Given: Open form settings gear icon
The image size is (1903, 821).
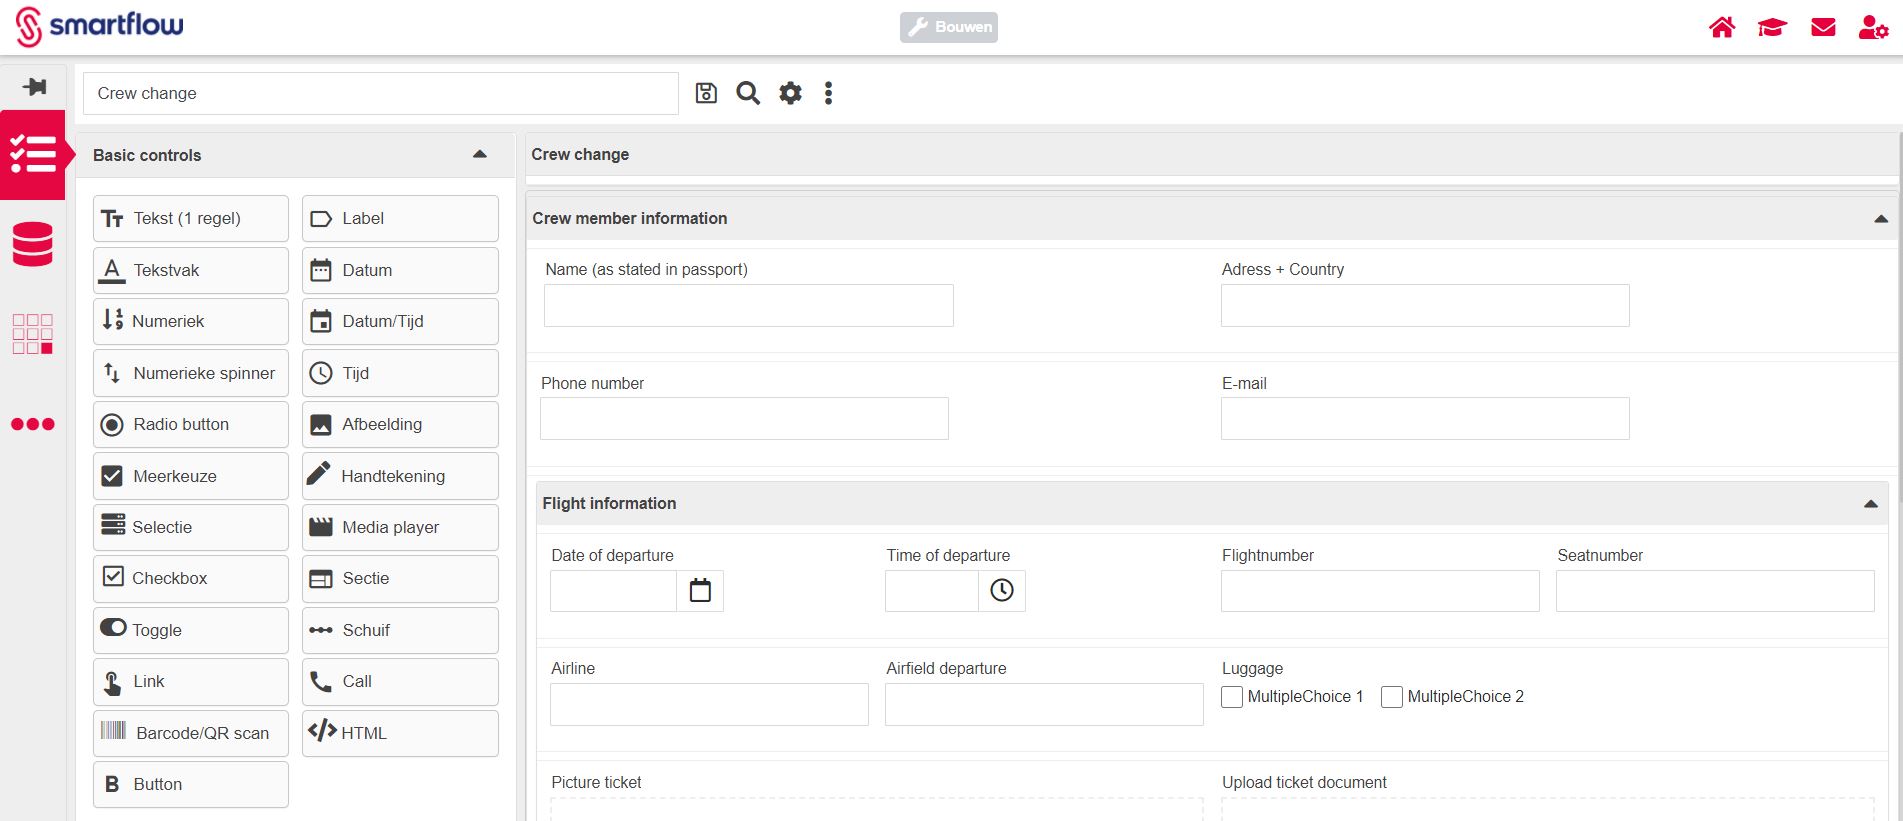Looking at the screenshot, I should [790, 93].
